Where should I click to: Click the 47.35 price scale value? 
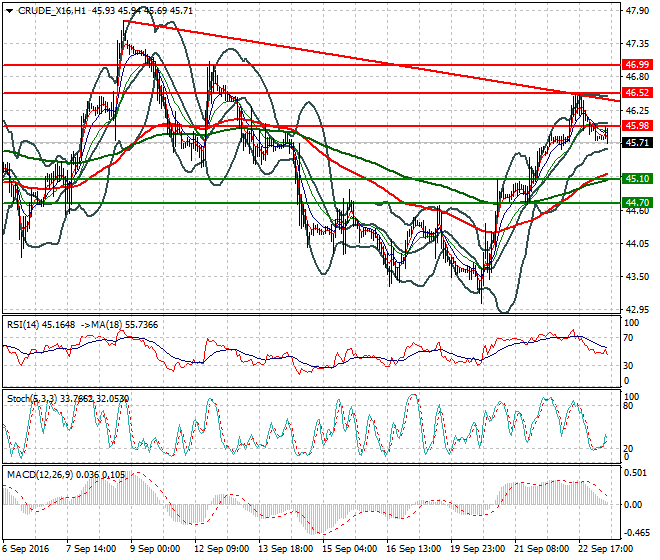click(x=637, y=43)
